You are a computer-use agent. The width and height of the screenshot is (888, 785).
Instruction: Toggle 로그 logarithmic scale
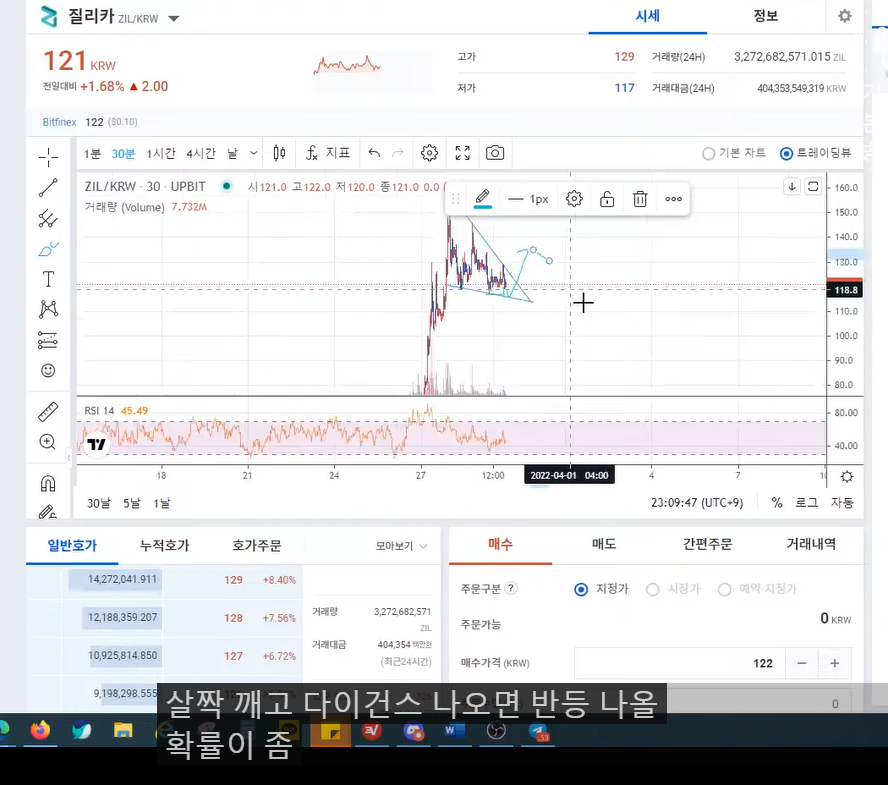(x=806, y=502)
